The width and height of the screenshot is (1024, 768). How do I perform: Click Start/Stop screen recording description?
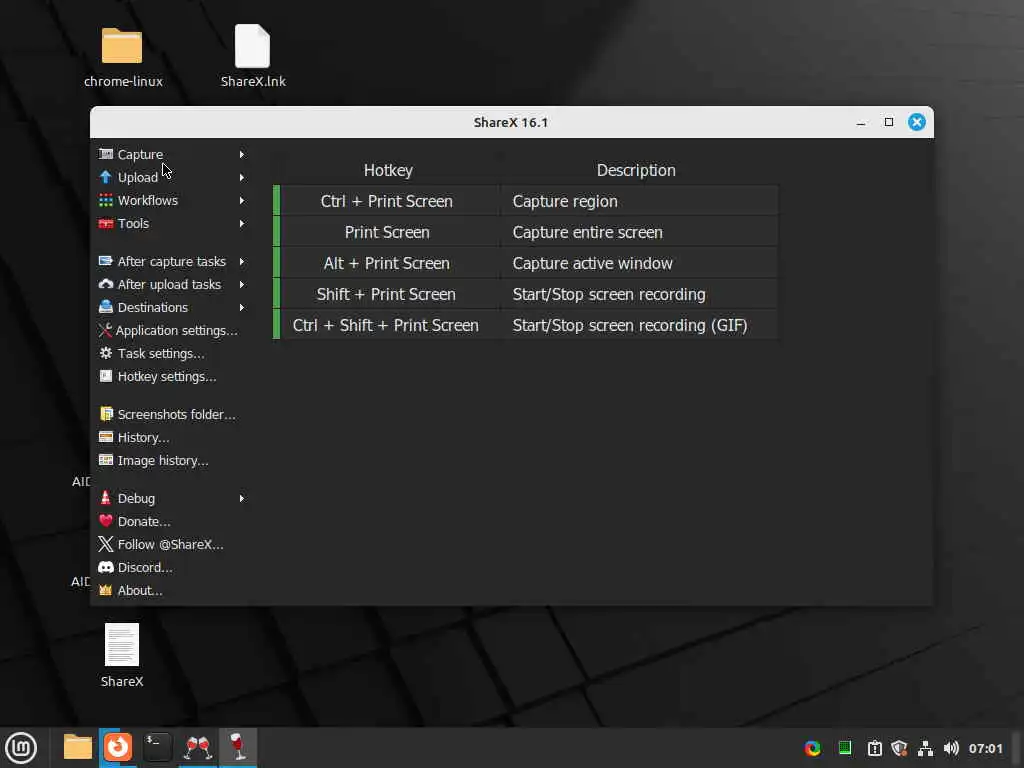(639, 294)
